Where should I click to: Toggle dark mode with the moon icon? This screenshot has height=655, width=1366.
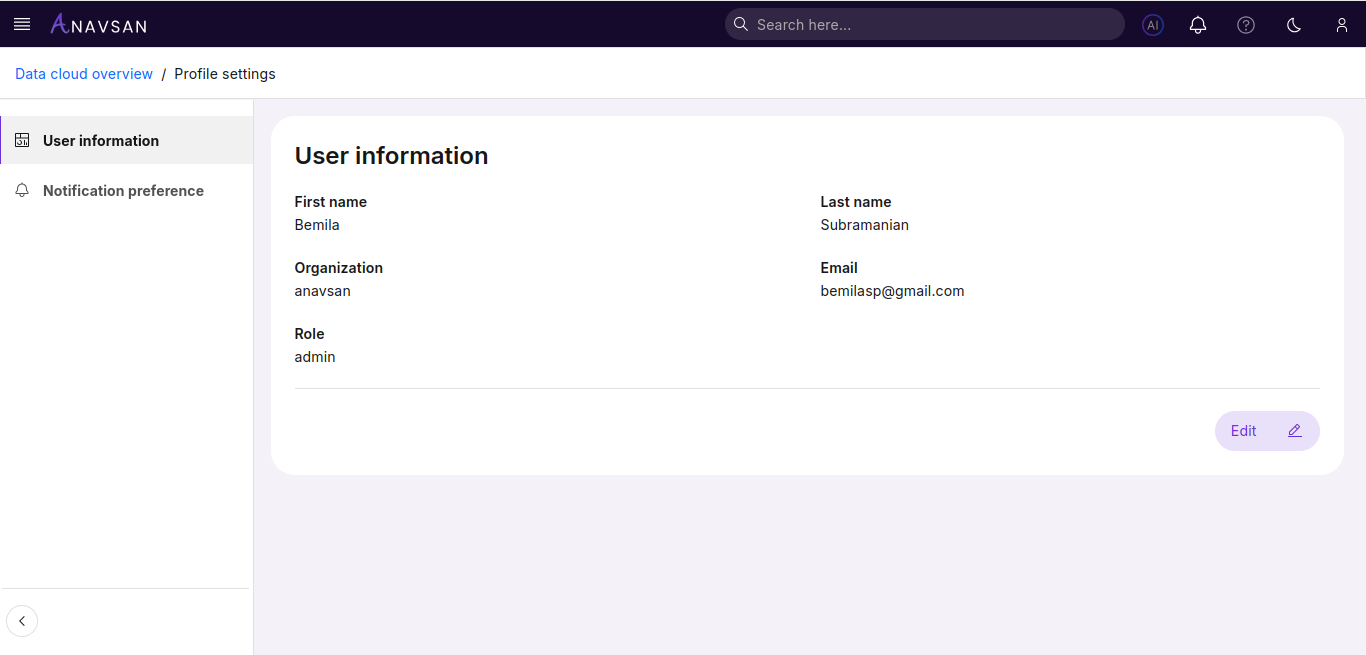pos(1293,24)
